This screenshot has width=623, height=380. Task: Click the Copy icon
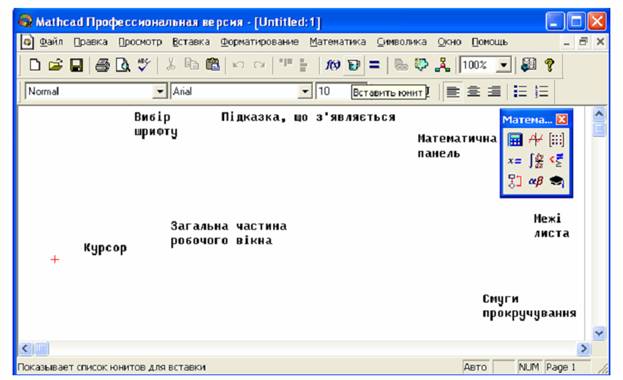click(192, 64)
